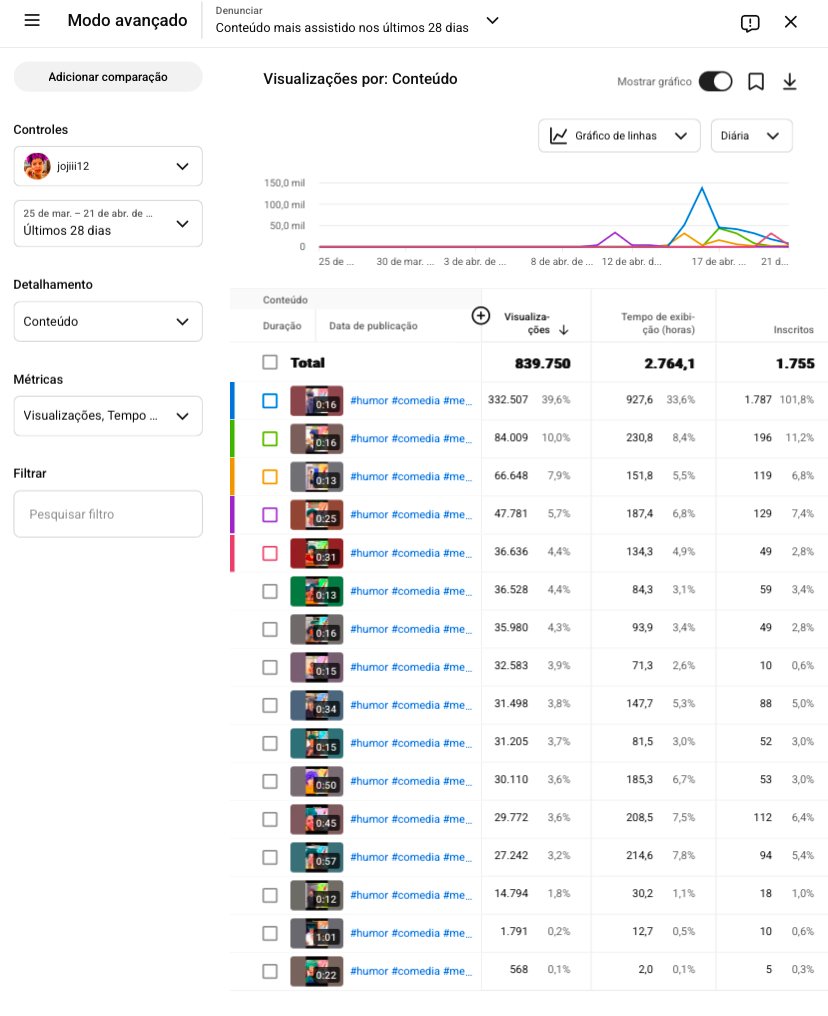Open the video title link with 84.009 views
The width and height of the screenshot is (828, 1016).
pyautogui.click(x=411, y=439)
